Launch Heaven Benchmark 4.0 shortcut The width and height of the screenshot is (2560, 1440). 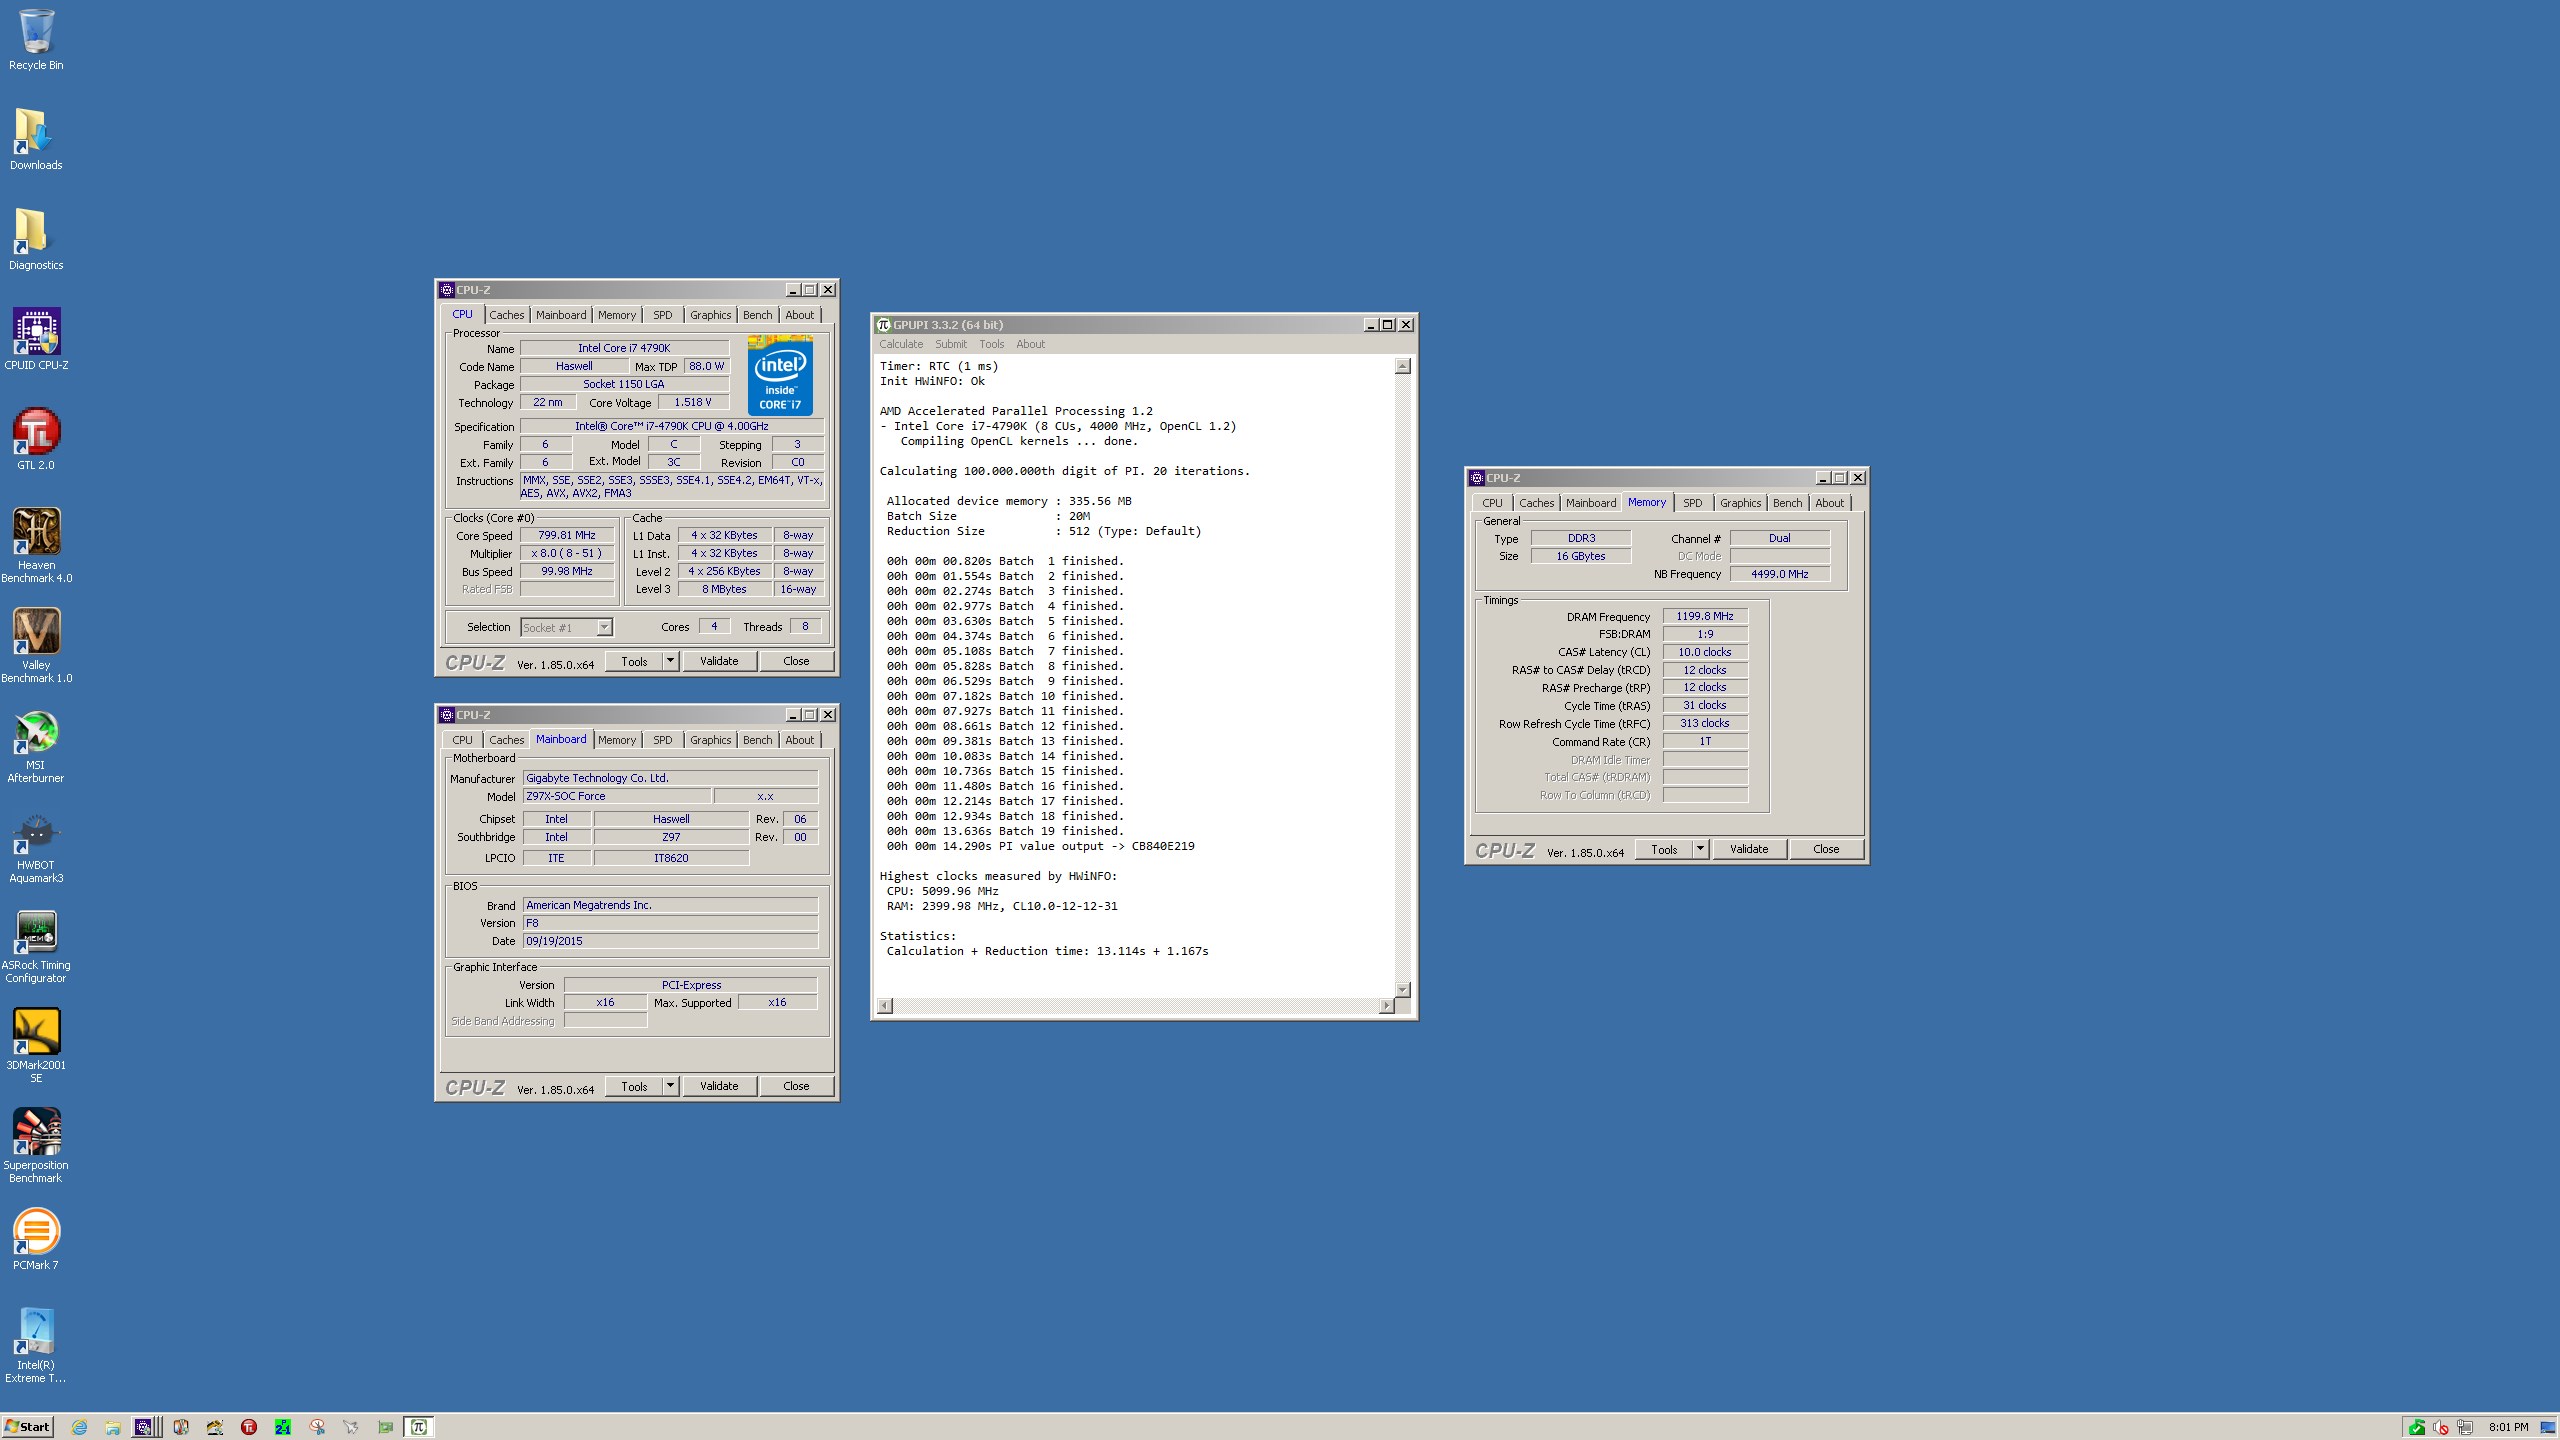[36, 545]
